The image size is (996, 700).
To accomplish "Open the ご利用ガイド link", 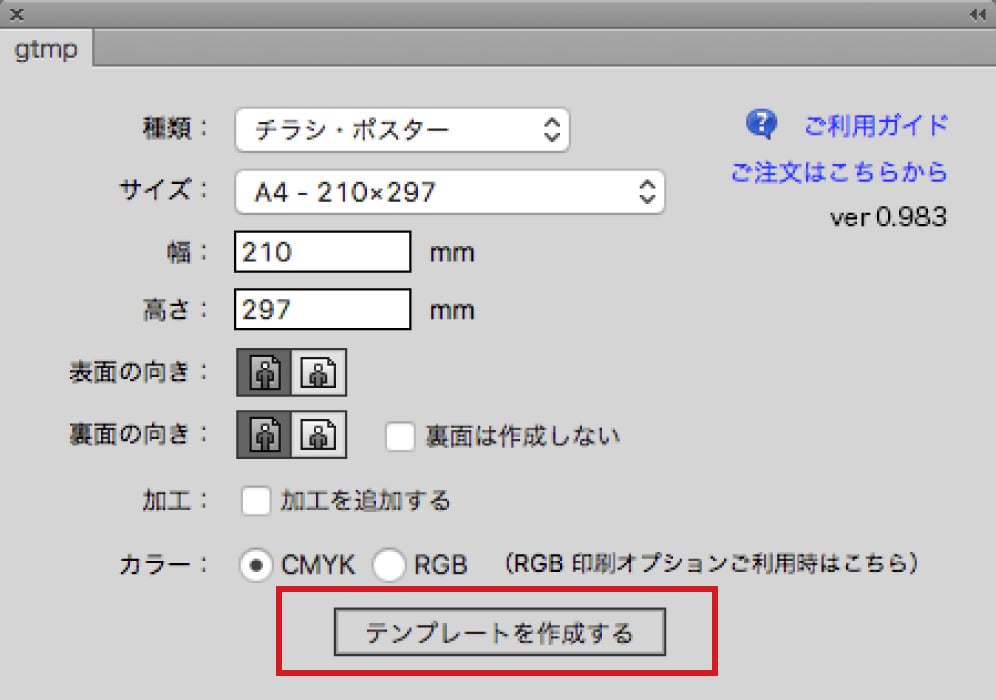I will coord(876,126).
